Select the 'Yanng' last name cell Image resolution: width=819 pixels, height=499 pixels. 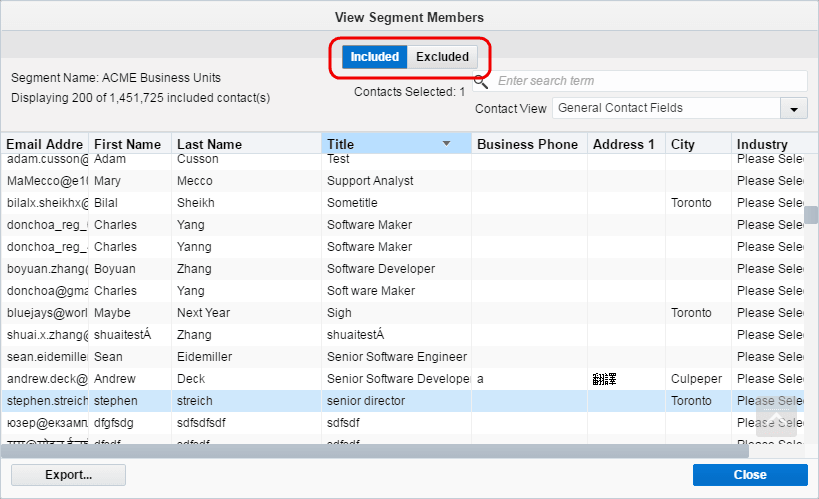pos(247,247)
